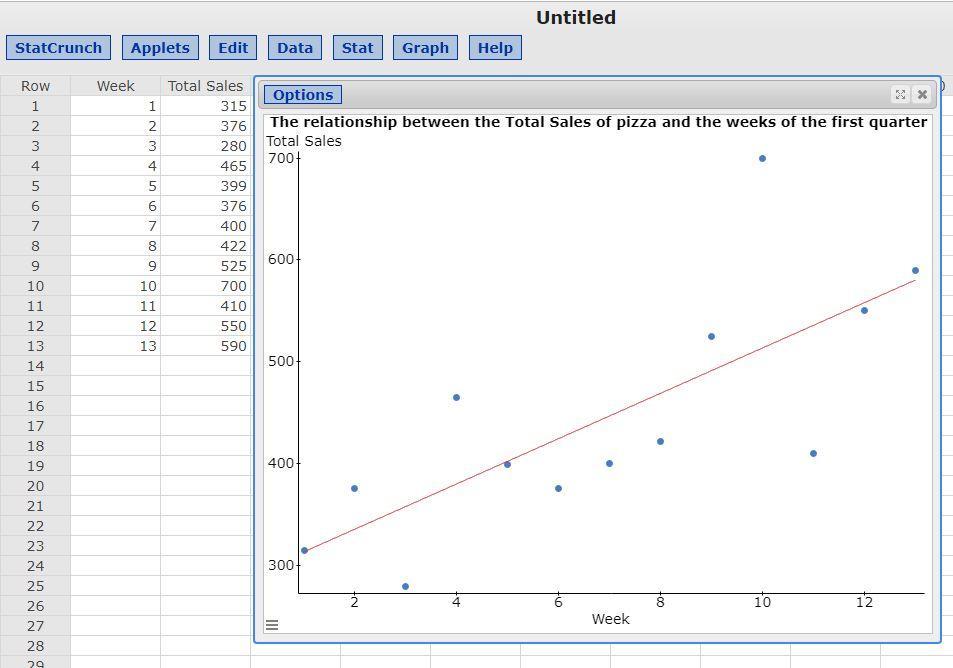Select Total Sales cell with value 400
Viewport: 953px width, 668px height.
pos(205,226)
